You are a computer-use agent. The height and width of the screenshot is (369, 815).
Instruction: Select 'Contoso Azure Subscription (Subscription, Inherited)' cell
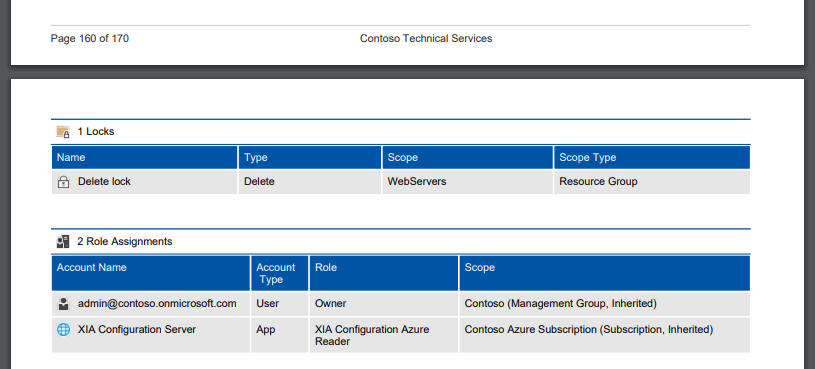point(605,335)
